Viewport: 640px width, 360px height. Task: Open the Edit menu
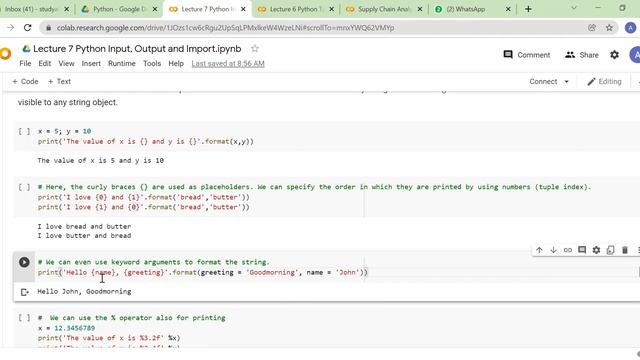click(x=45, y=64)
